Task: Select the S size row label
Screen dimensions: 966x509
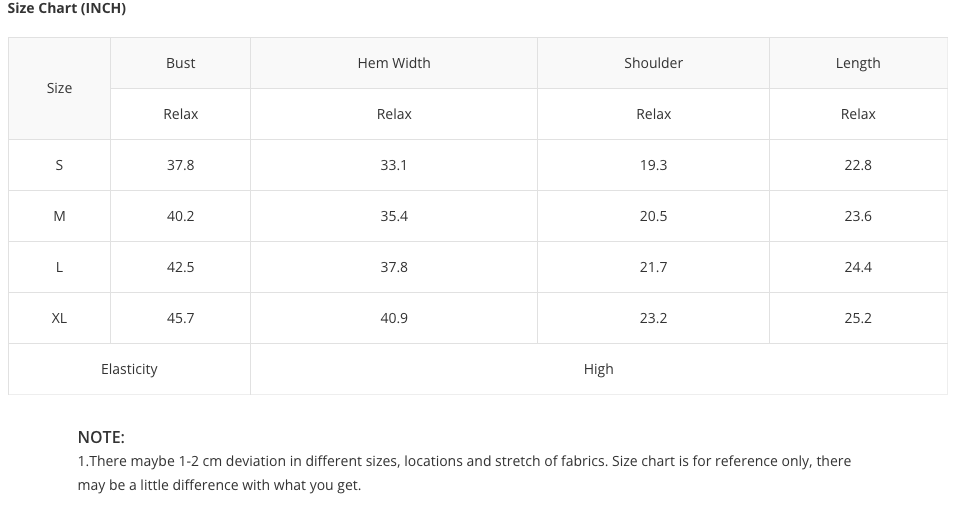Action: tap(59, 165)
